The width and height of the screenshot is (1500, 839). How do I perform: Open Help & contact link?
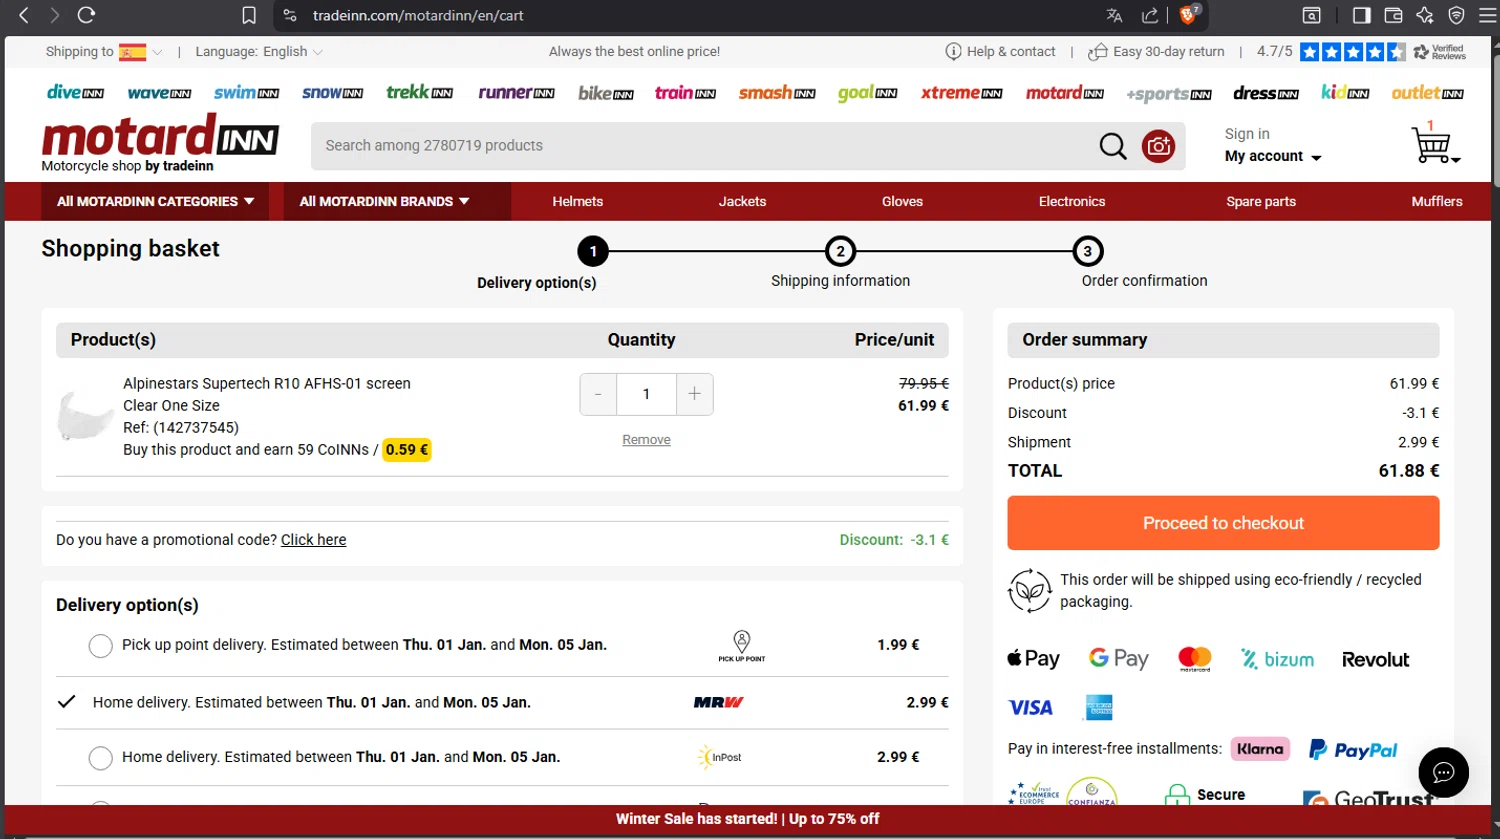[x=1000, y=52]
